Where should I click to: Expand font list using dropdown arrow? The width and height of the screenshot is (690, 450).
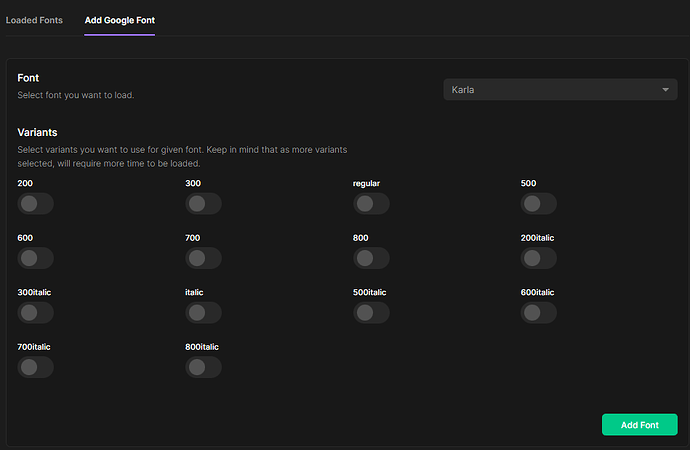point(665,90)
